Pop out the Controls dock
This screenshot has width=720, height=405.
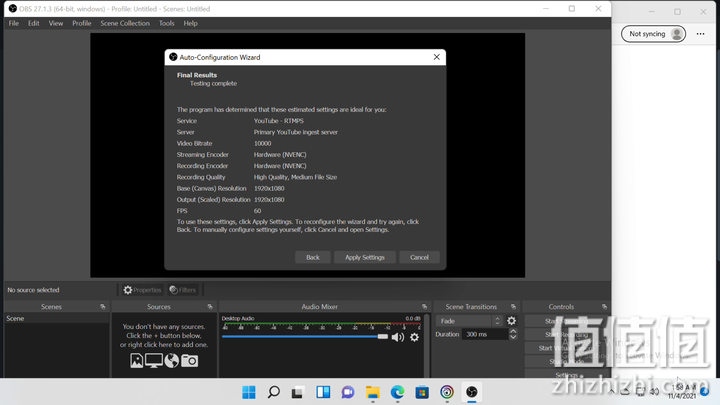point(604,307)
